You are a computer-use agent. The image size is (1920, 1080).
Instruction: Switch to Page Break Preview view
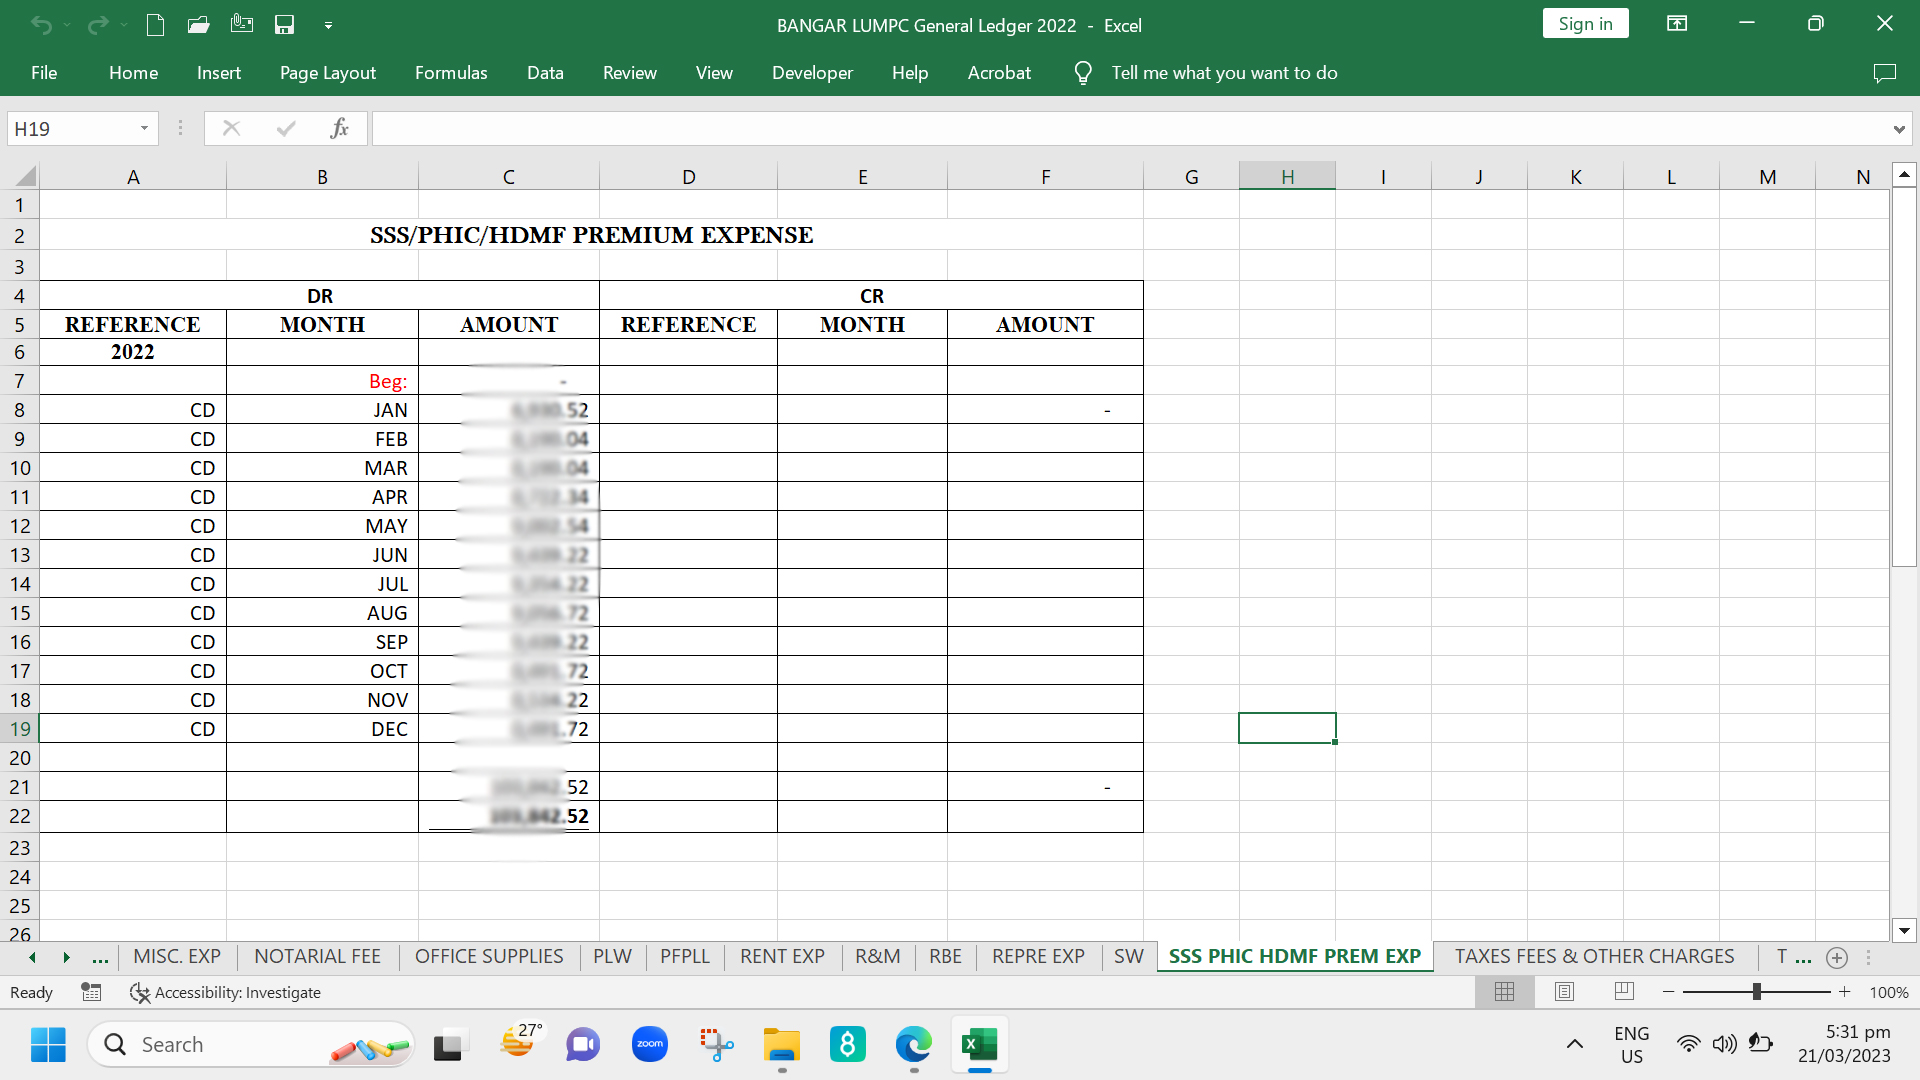1624,992
